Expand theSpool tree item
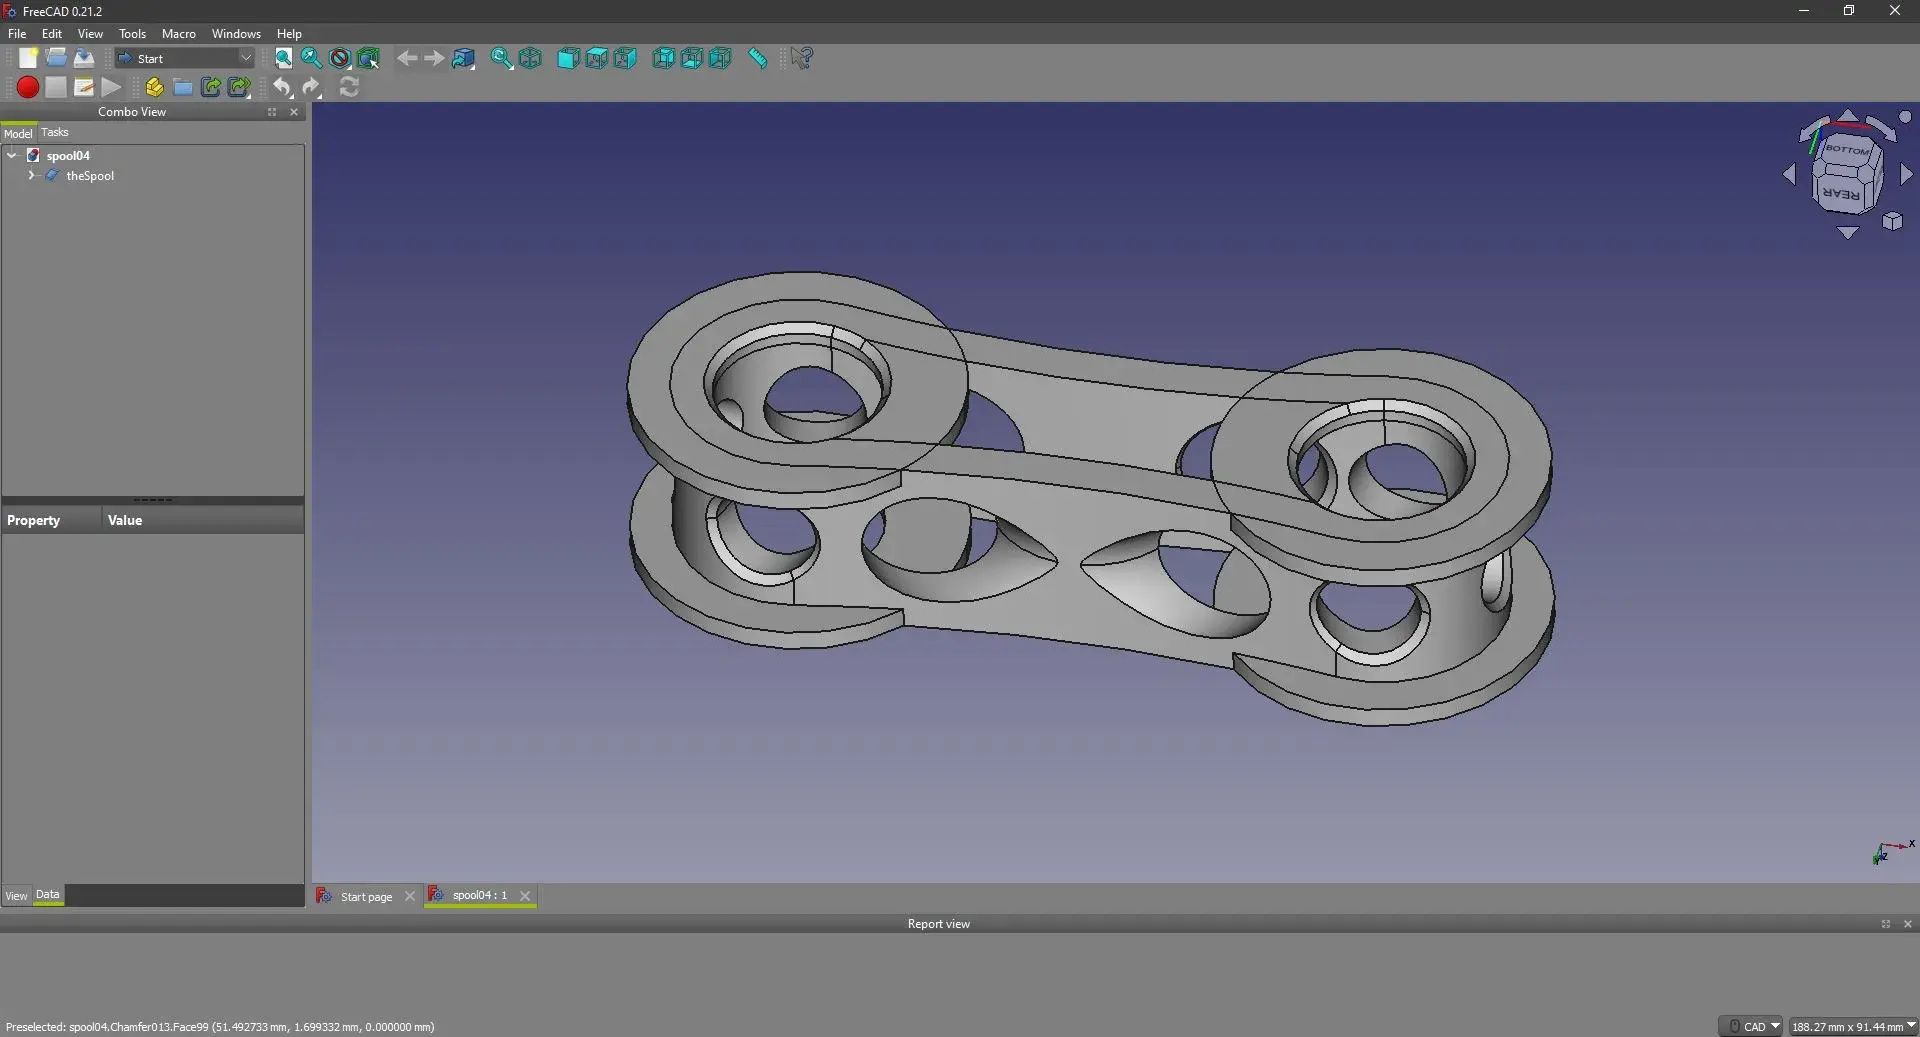 tap(31, 175)
